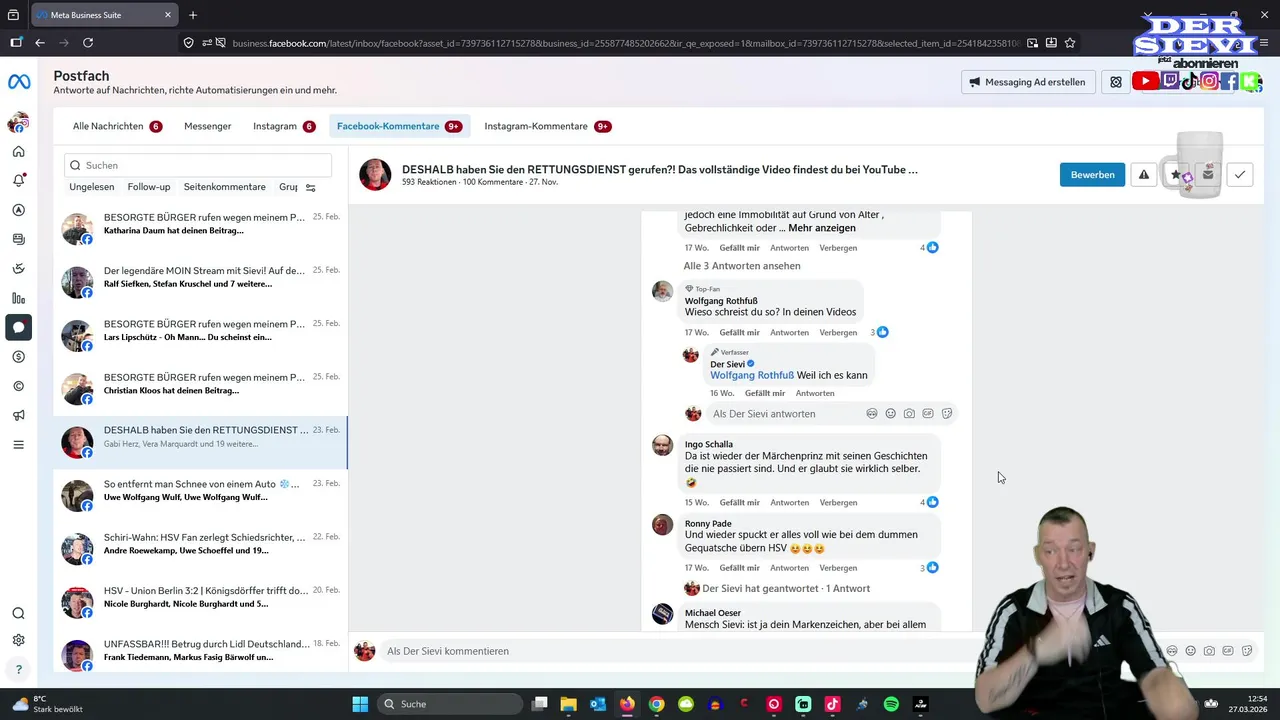Open Spotify from the taskbar
This screenshot has width=1280, height=720.
(891, 704)
